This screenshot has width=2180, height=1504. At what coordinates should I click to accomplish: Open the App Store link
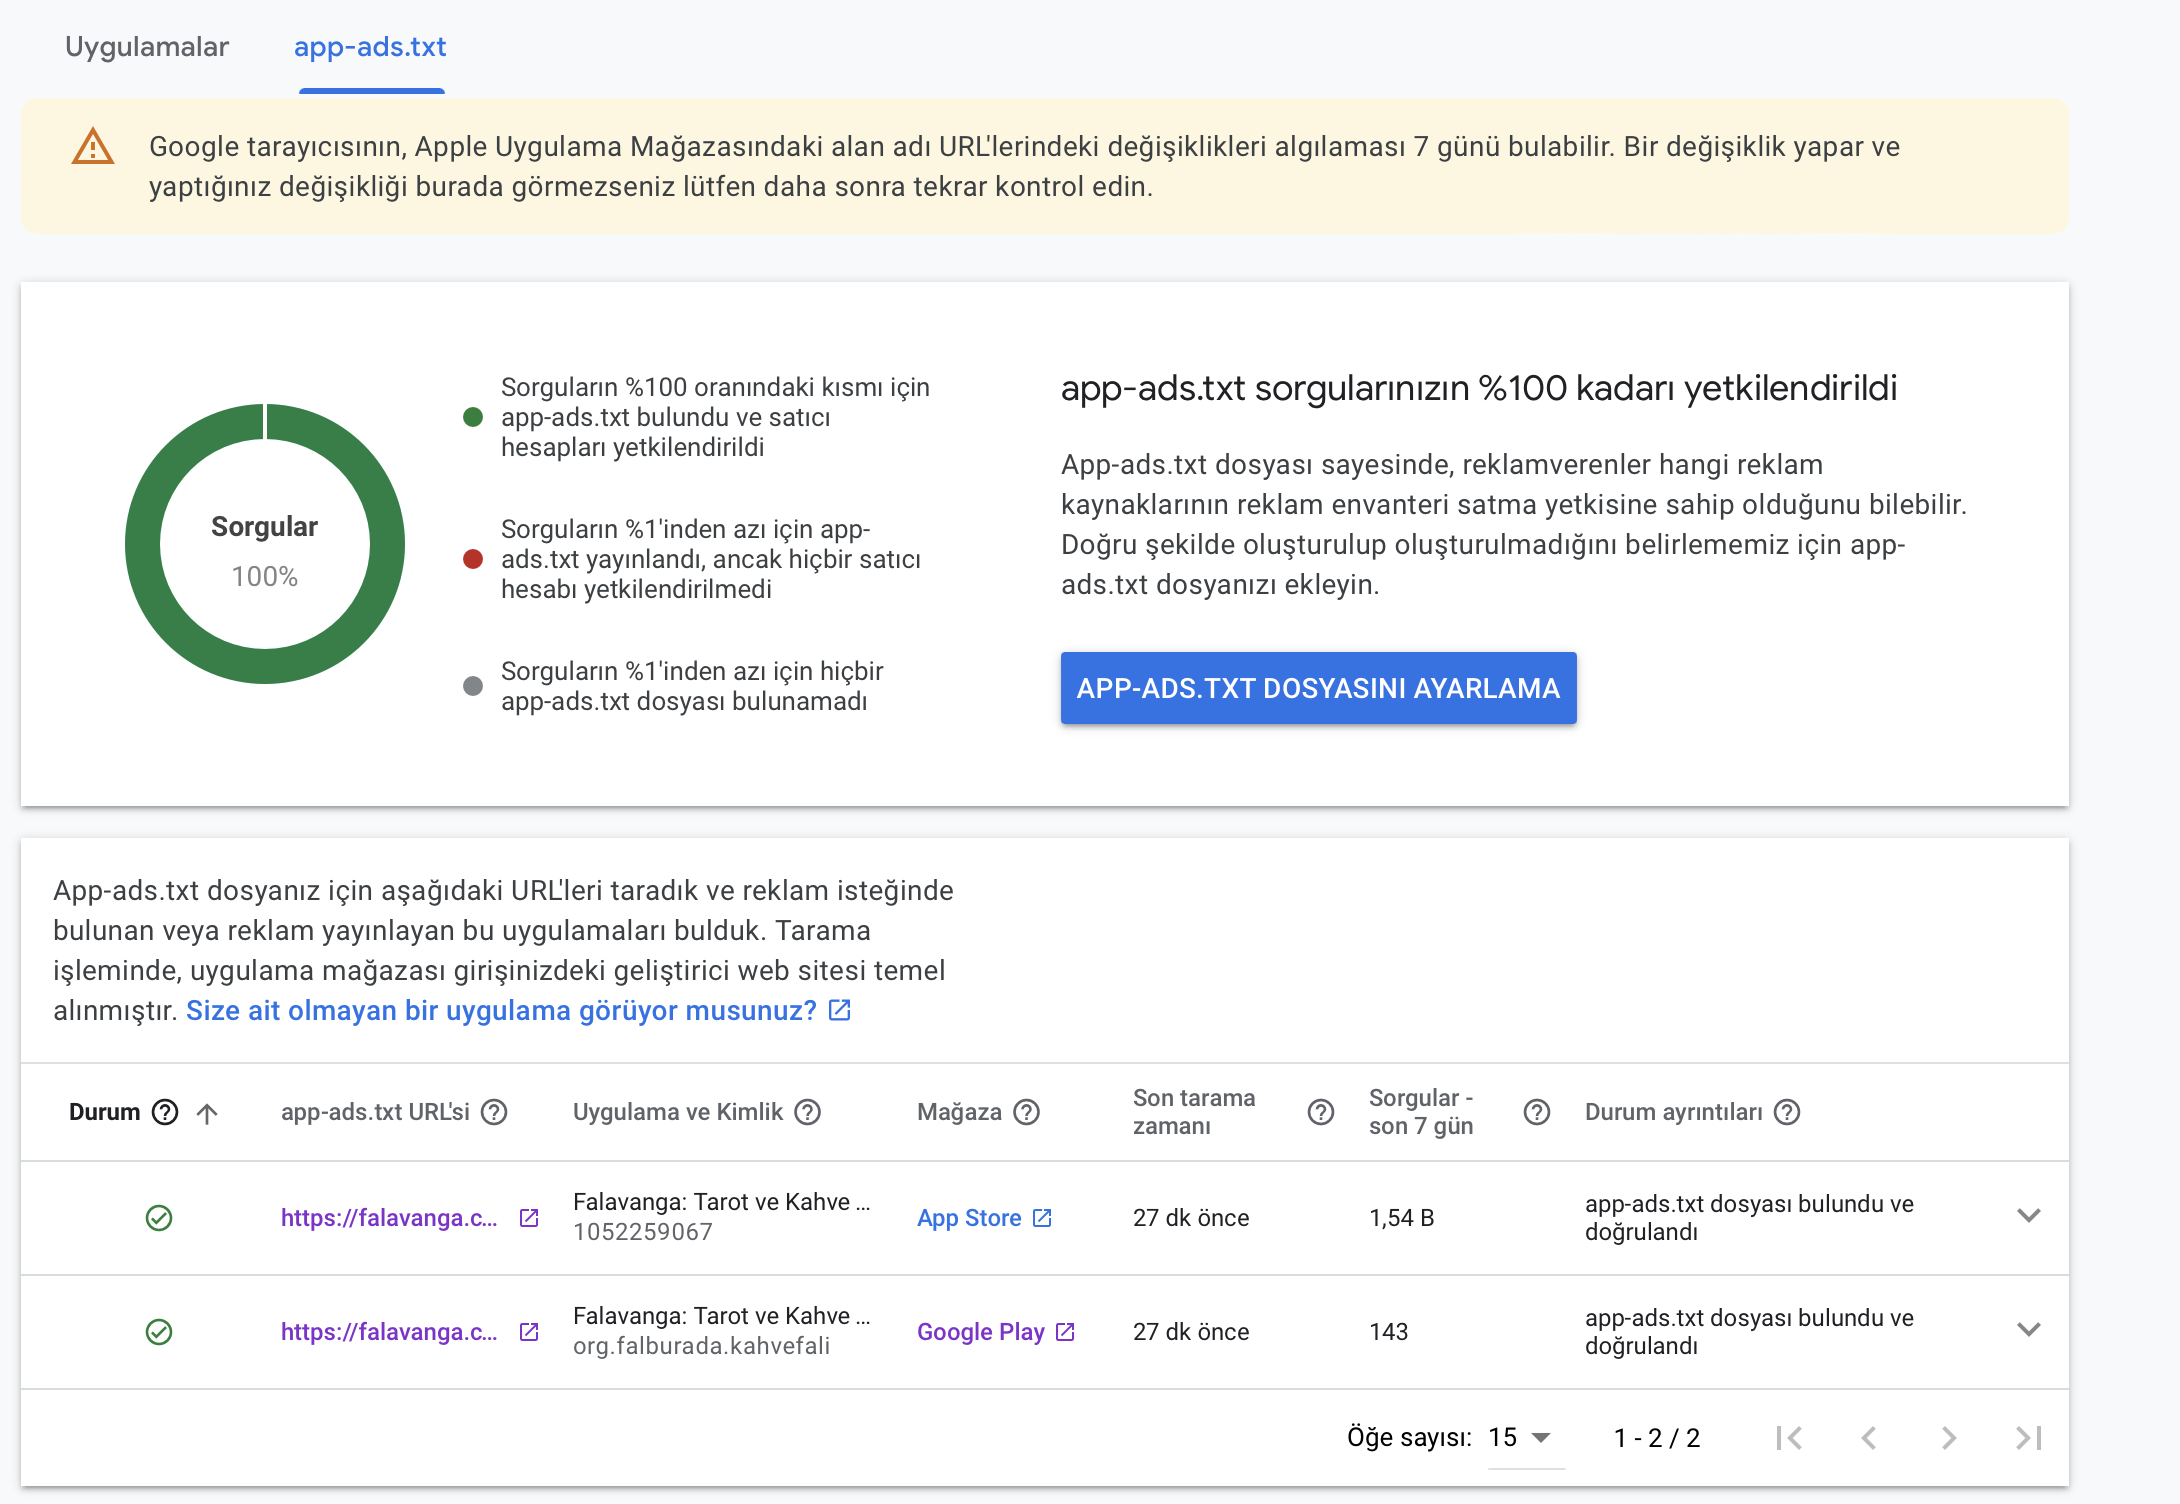tap(969, 1218)
